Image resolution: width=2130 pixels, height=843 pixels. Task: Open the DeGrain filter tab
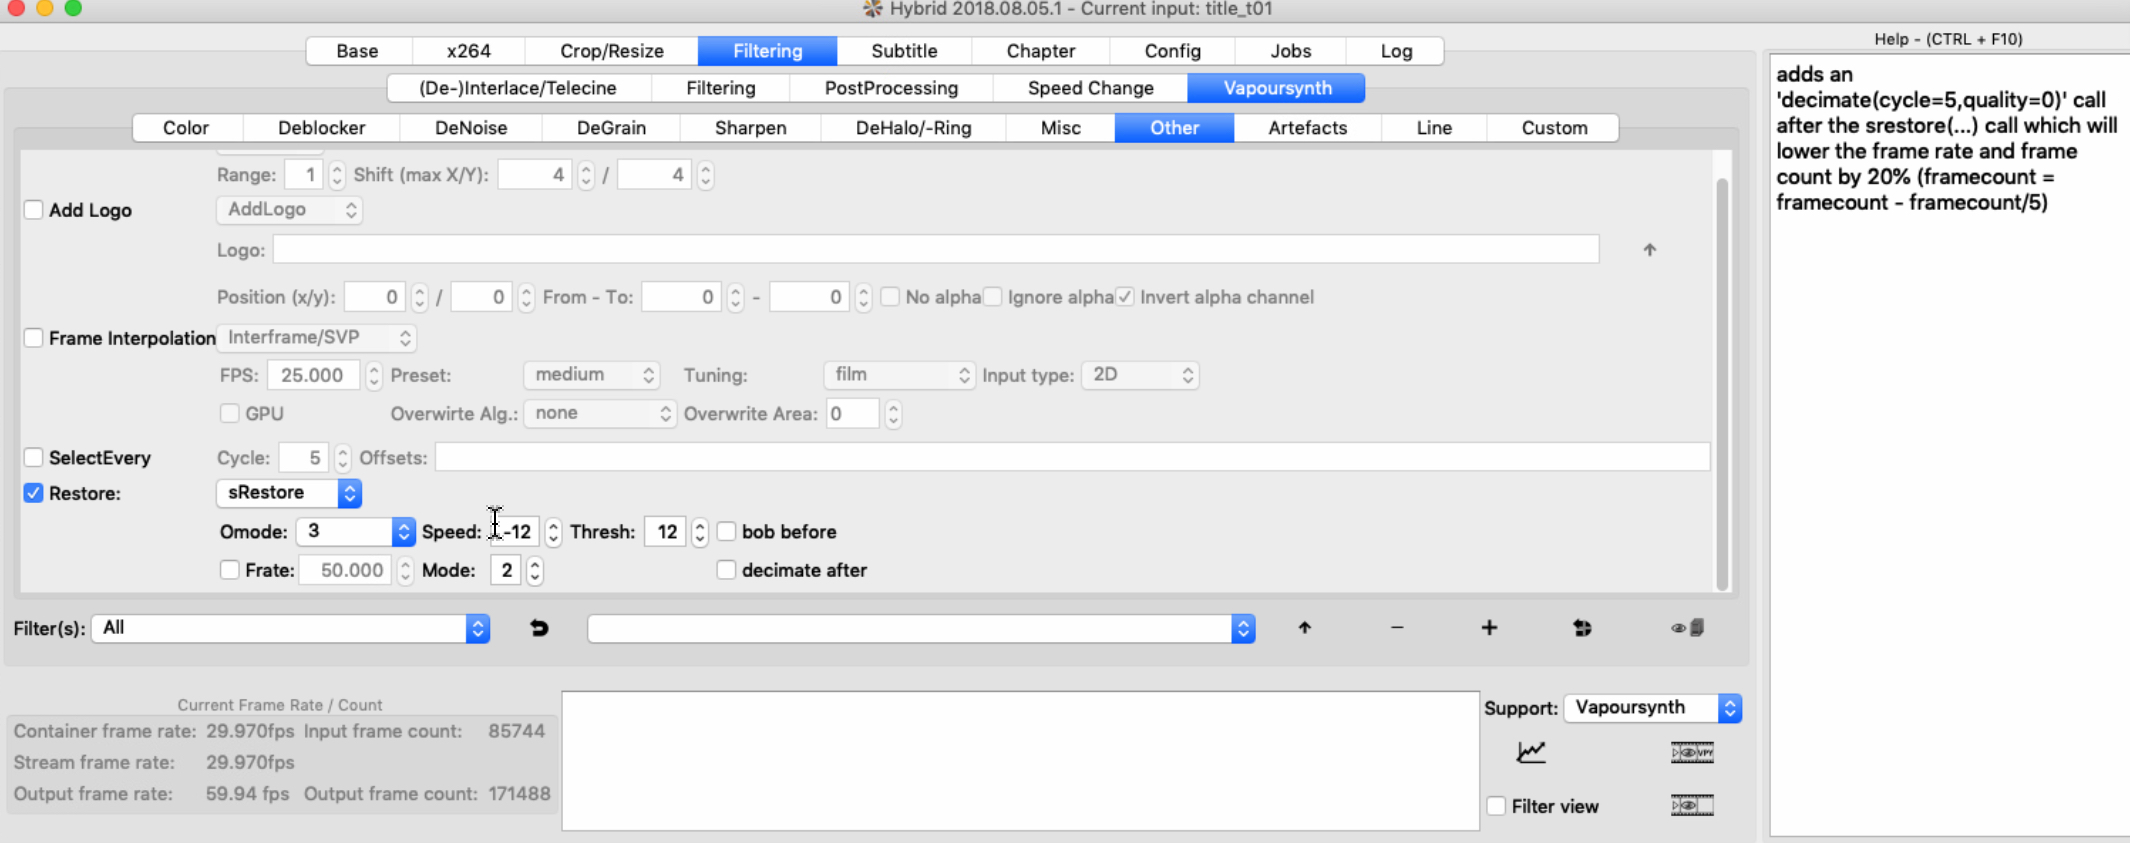611,128
